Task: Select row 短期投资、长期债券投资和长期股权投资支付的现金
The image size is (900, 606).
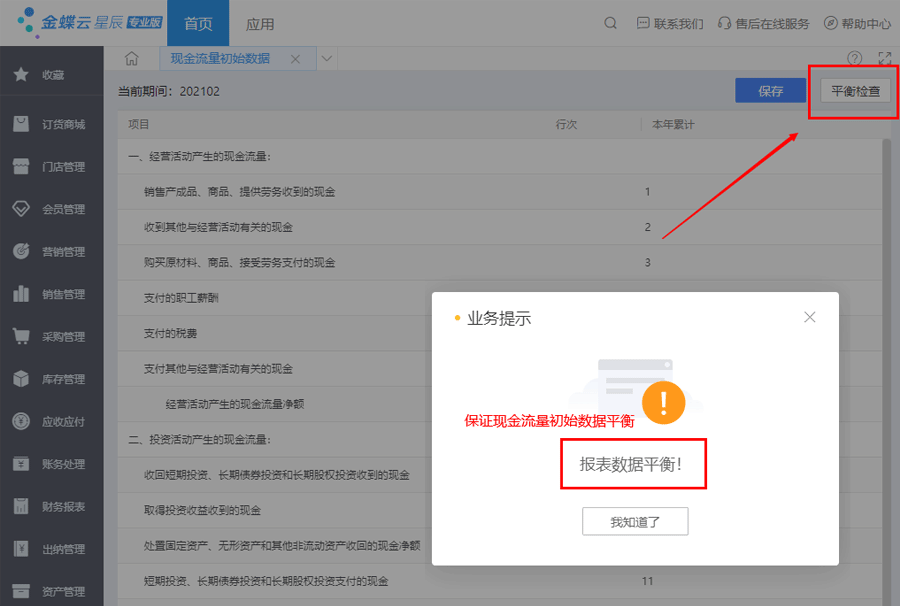Action: (x=499, y=581)
